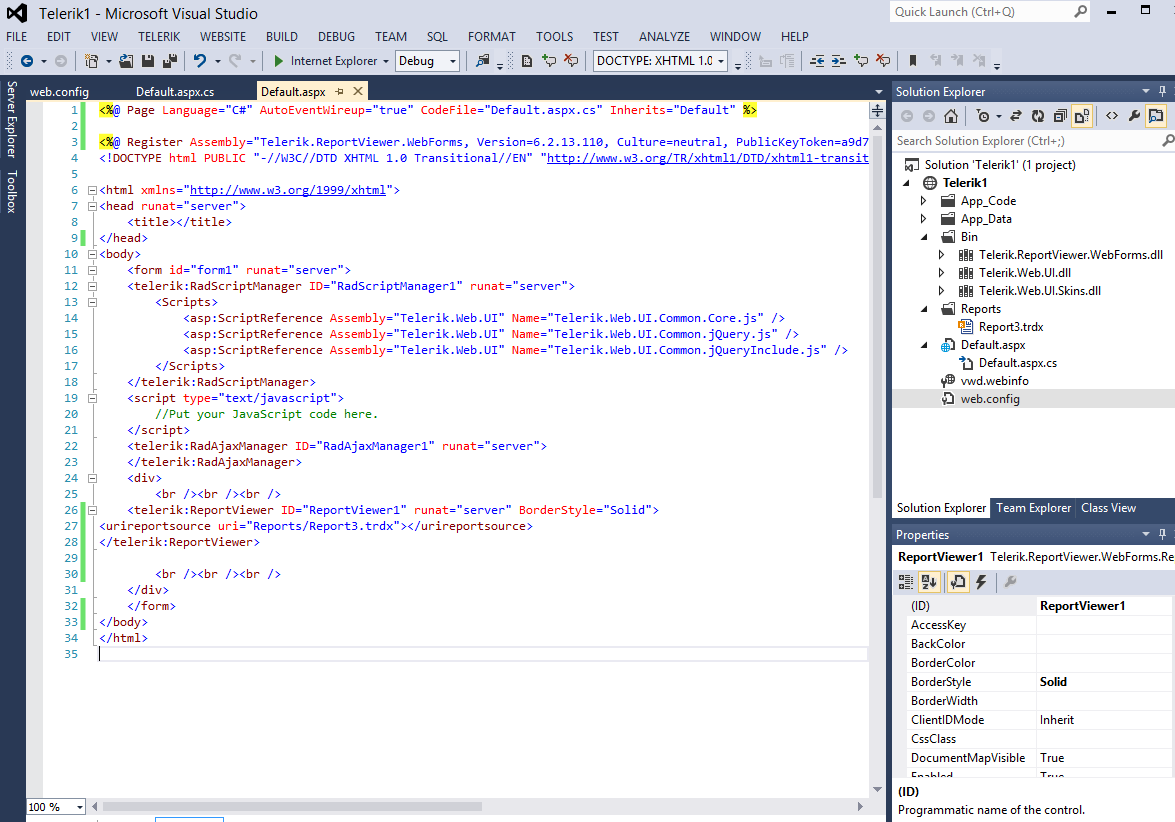This screenshot has width=1175, height=822.
Task: Click the BackColor property value field
Action: (1104, 644)
